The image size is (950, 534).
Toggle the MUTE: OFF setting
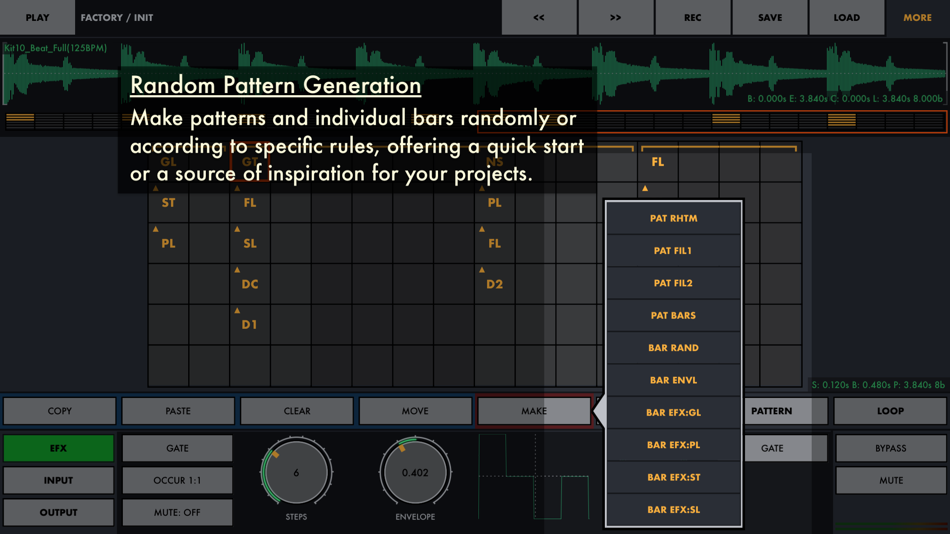(x=178, y=513)
